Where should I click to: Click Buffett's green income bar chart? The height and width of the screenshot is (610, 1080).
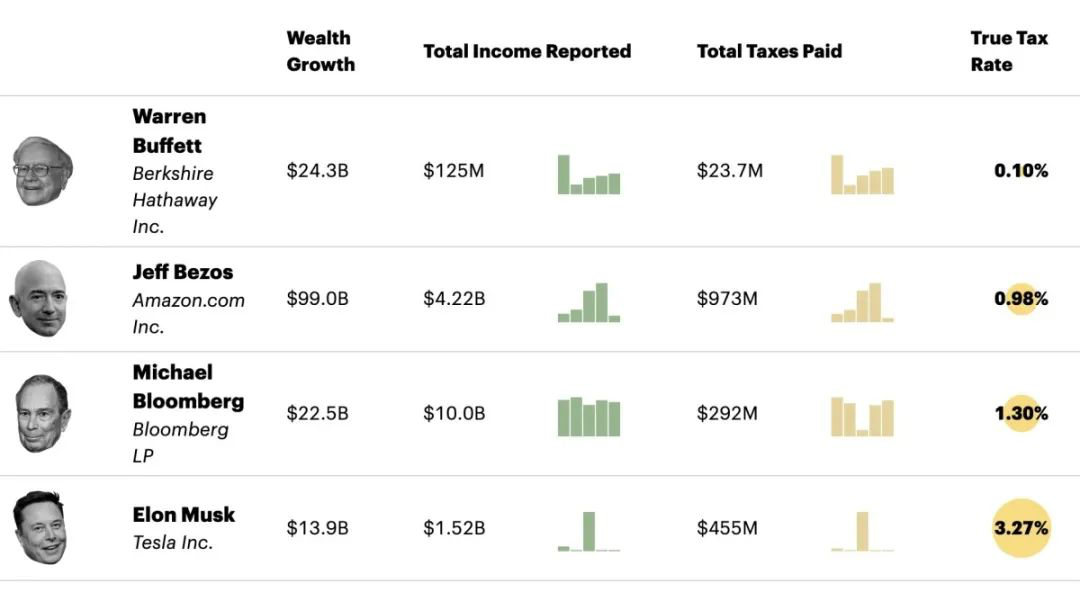pos(589,175)
